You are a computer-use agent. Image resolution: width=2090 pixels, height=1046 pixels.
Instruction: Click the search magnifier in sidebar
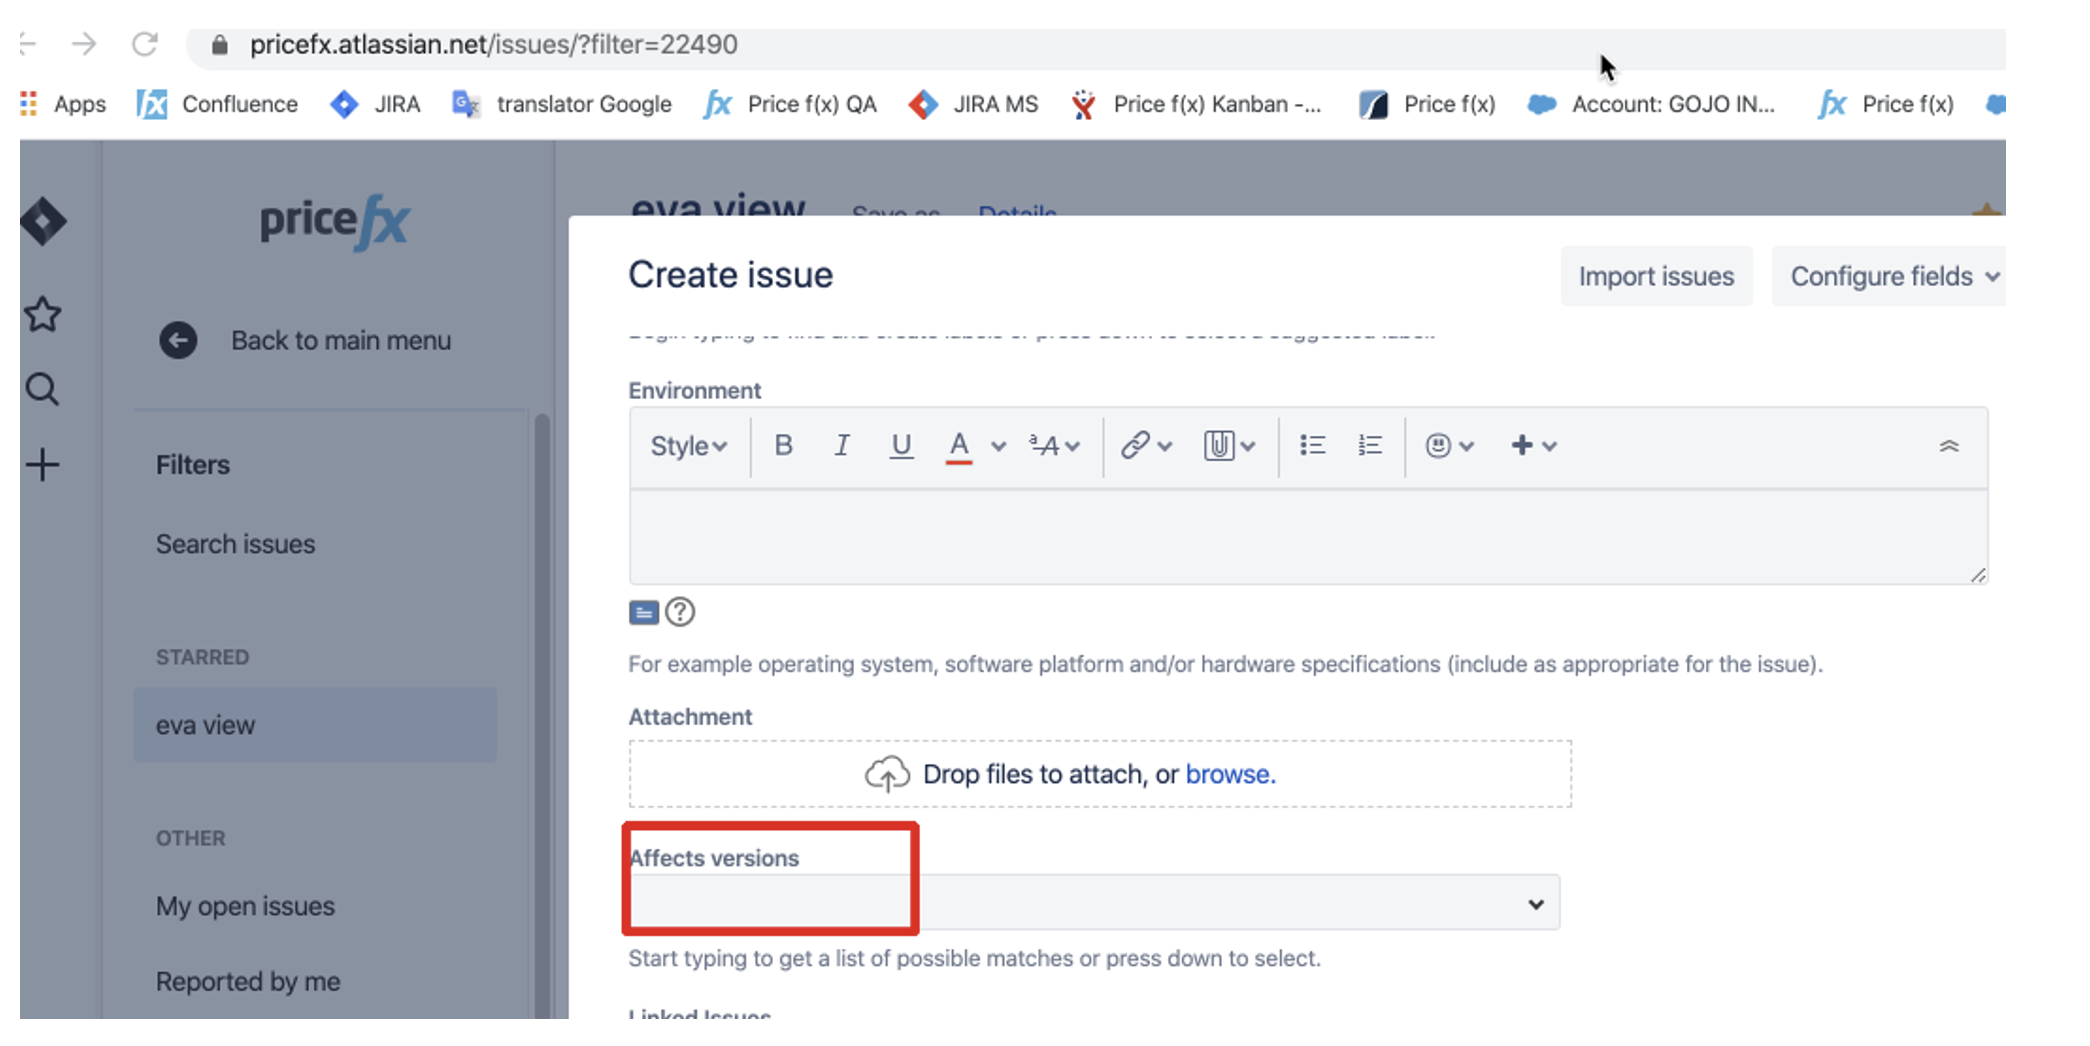42,389
